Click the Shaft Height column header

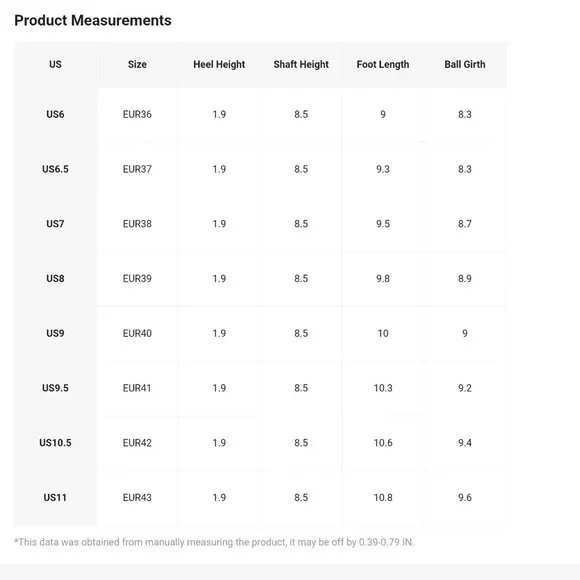[x=301, y=64]
